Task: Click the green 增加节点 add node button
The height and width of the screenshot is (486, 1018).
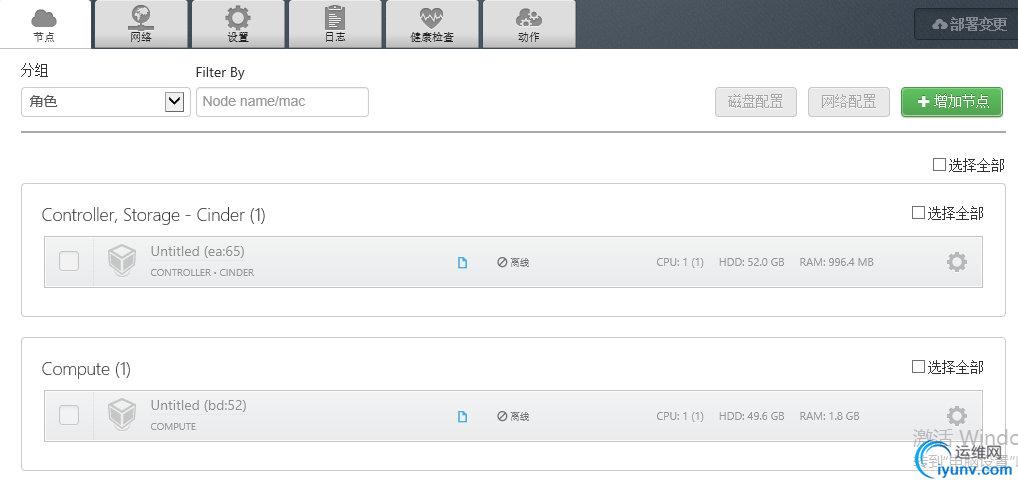Action: [952, 102]
